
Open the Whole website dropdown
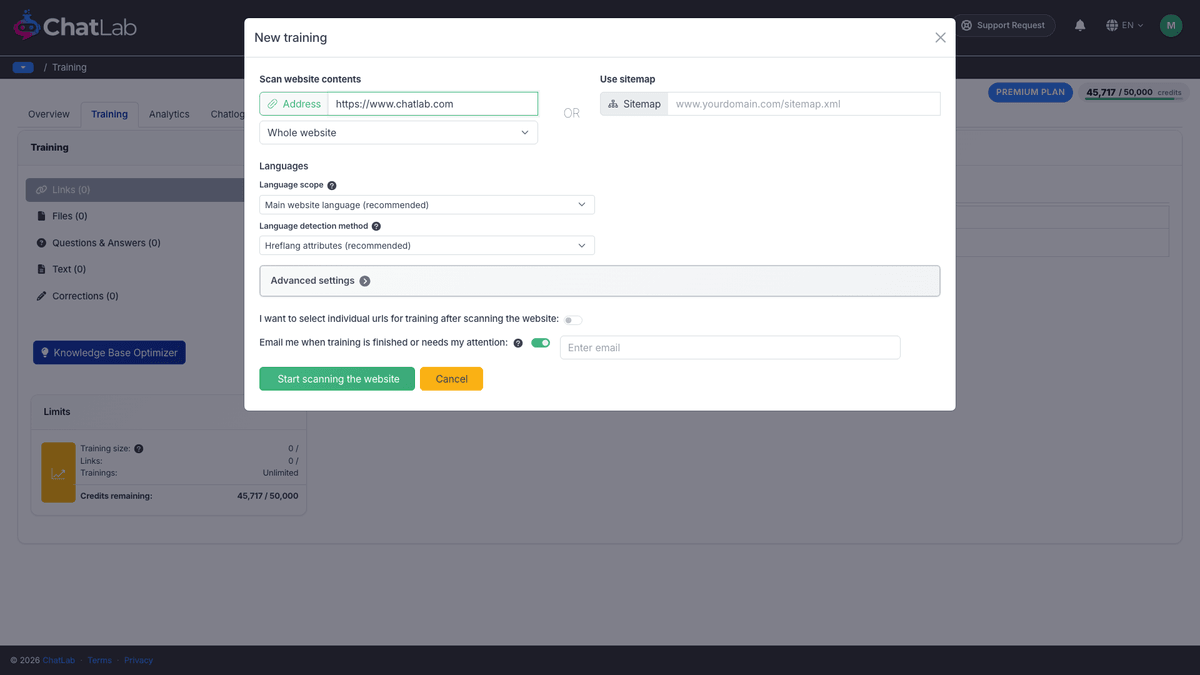(398, 133)
